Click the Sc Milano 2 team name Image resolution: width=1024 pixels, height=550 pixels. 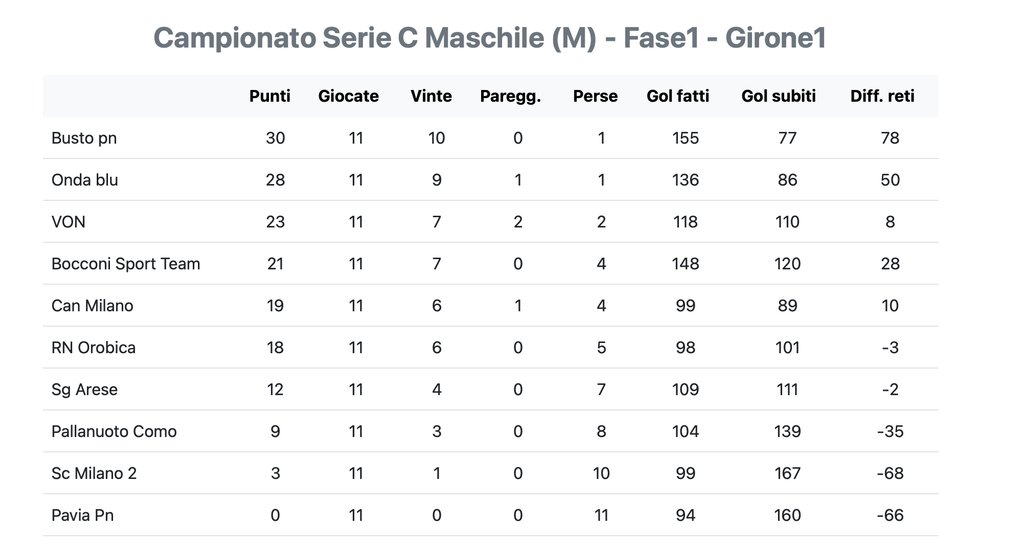point(94,474)
